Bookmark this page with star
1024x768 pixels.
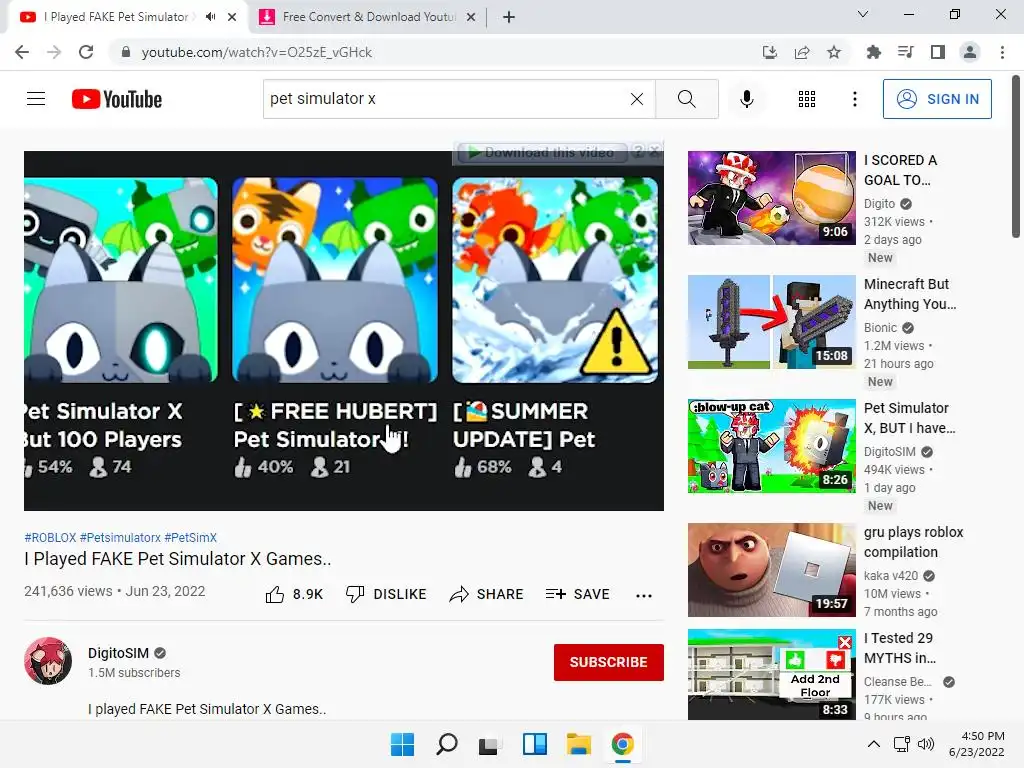pyautogui.click(x=834, y=52)
